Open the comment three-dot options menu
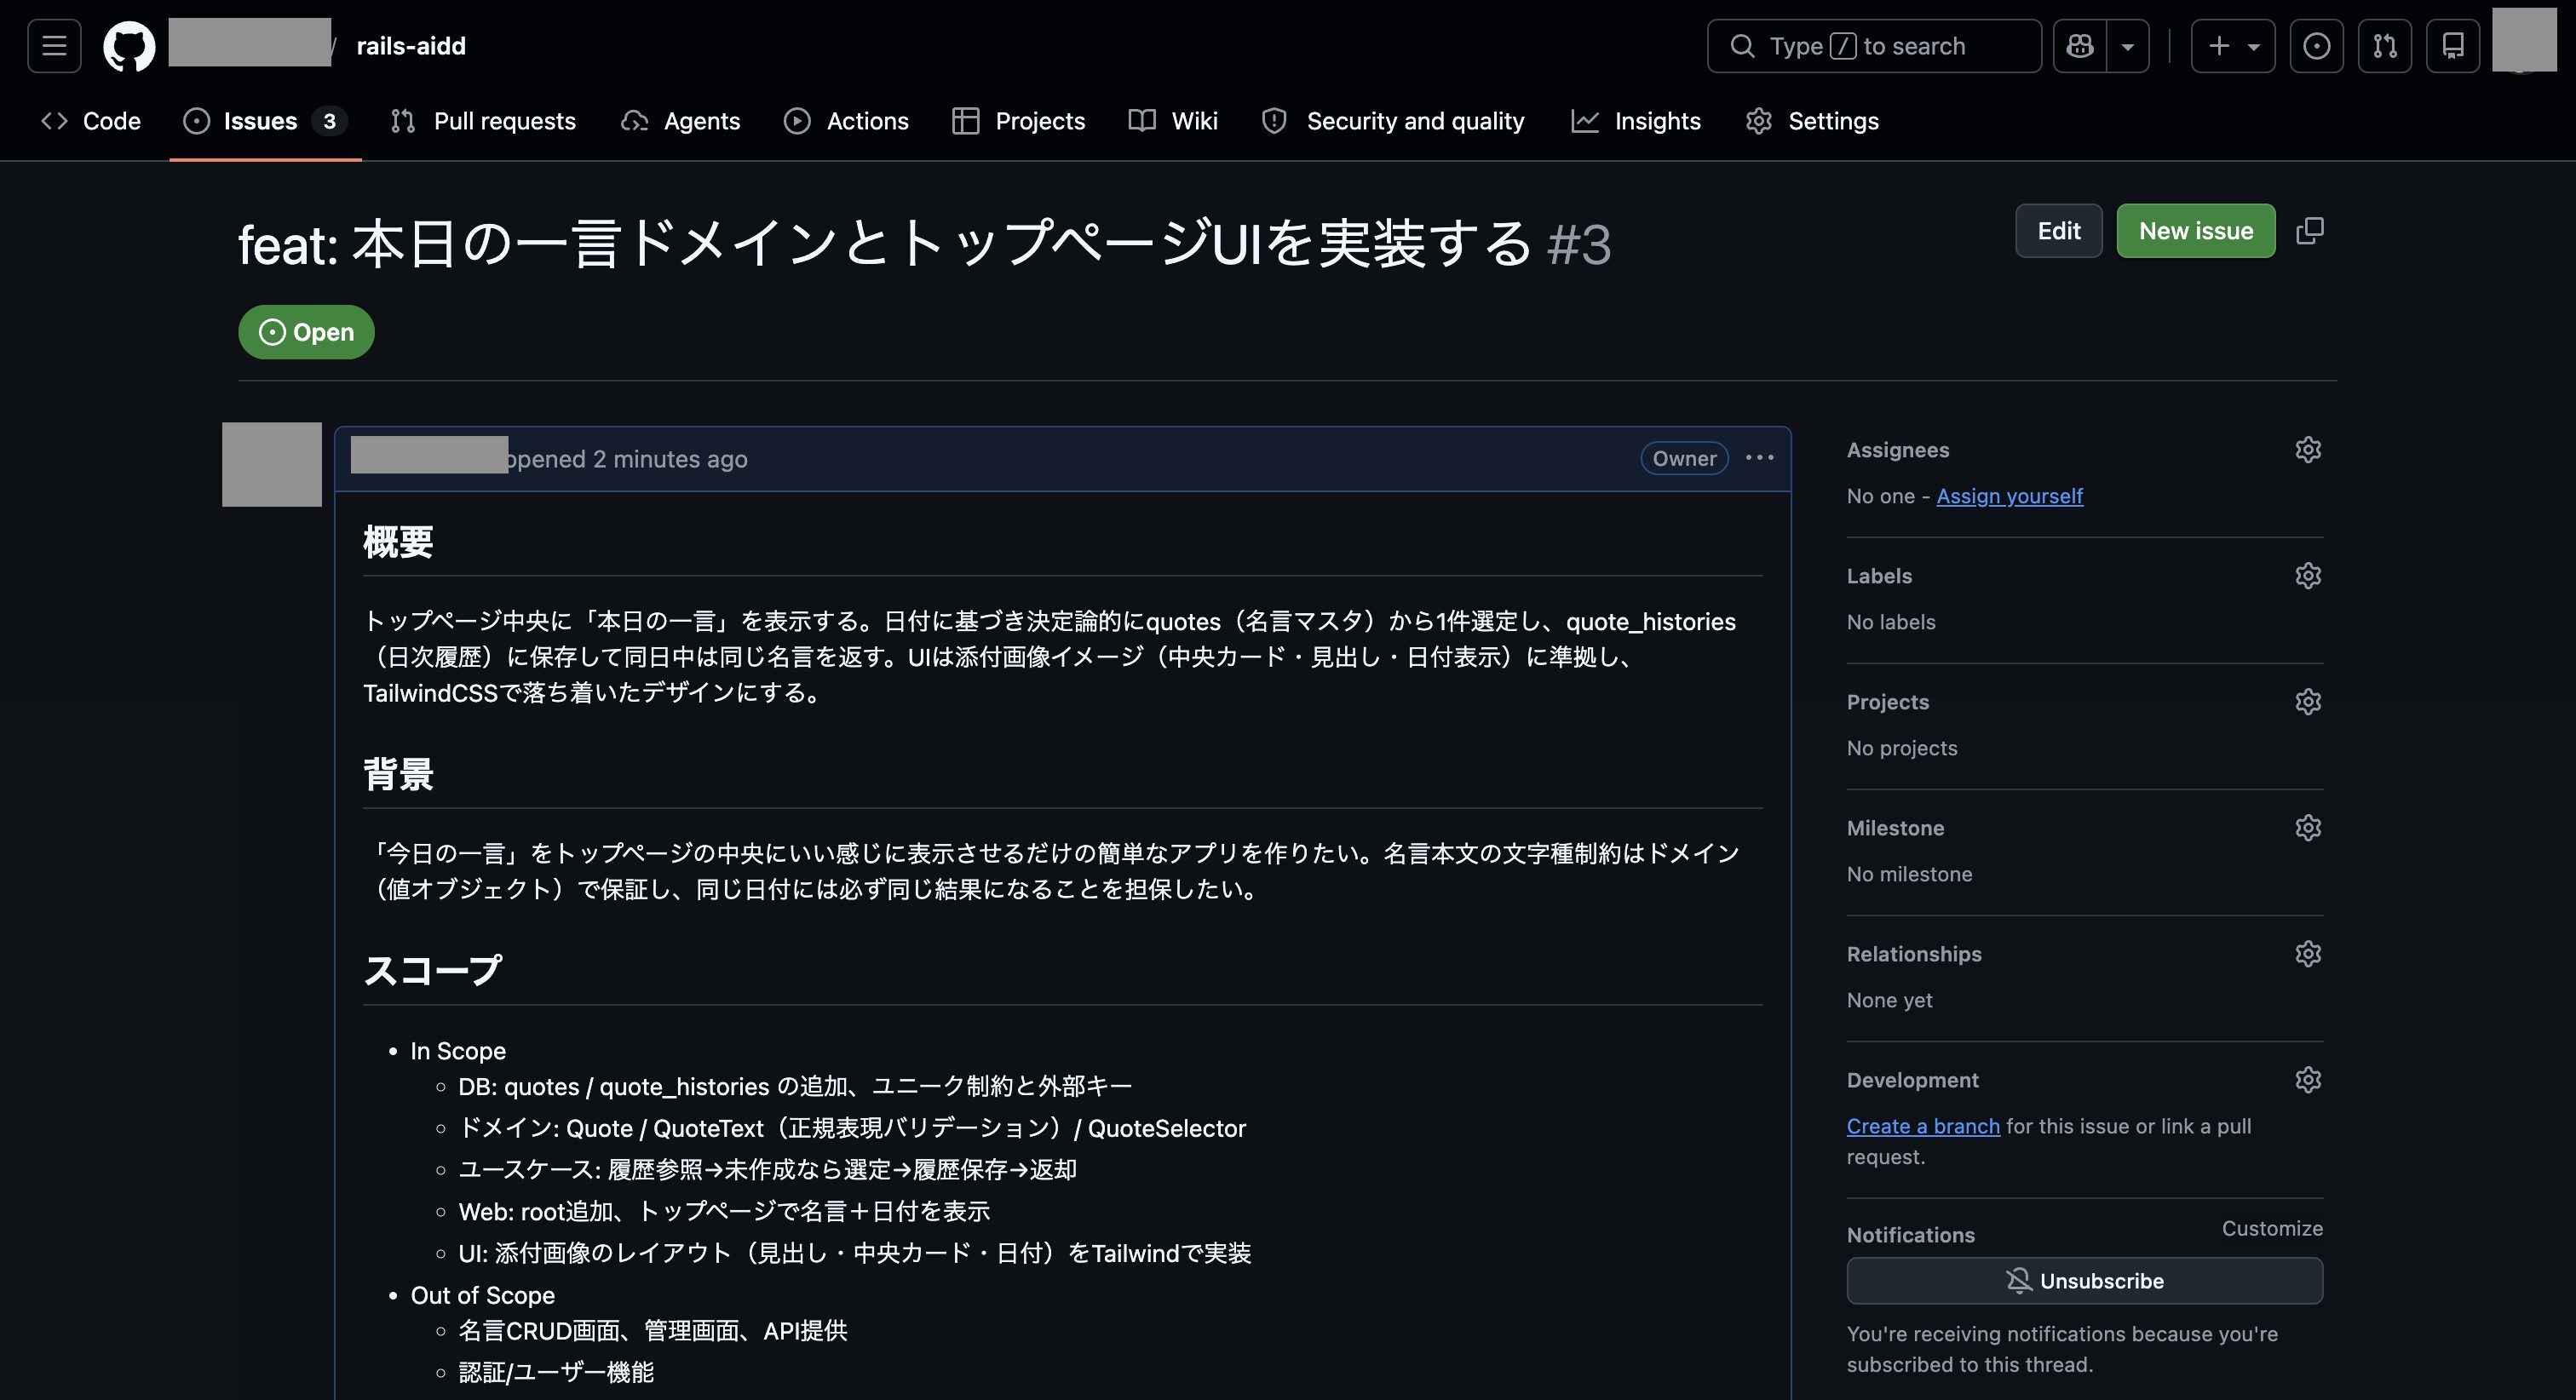This screenshot has width=2576, height=1400. [x=1759, y=458]
